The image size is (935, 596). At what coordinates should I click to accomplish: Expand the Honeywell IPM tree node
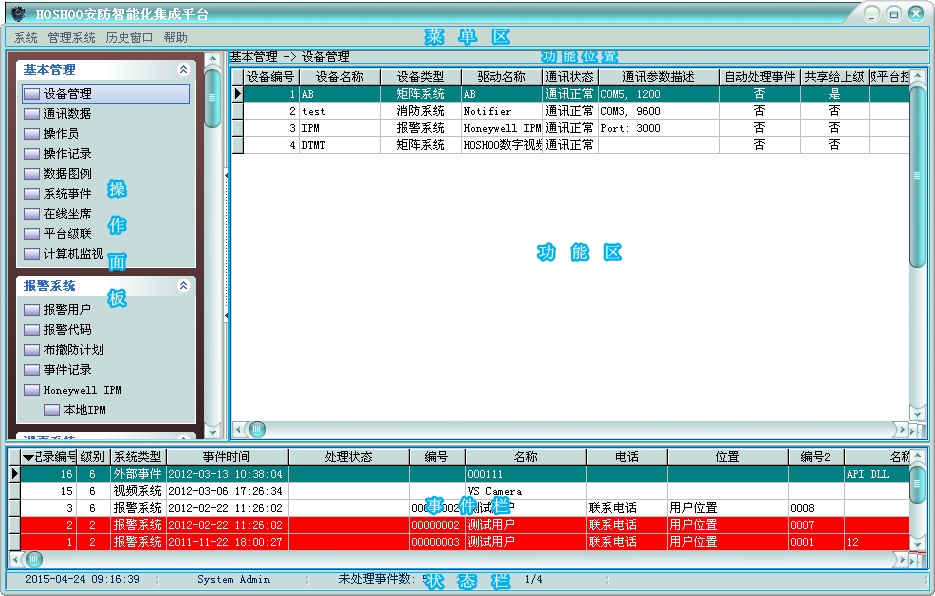pyautogui.click(x=32, y=390)
